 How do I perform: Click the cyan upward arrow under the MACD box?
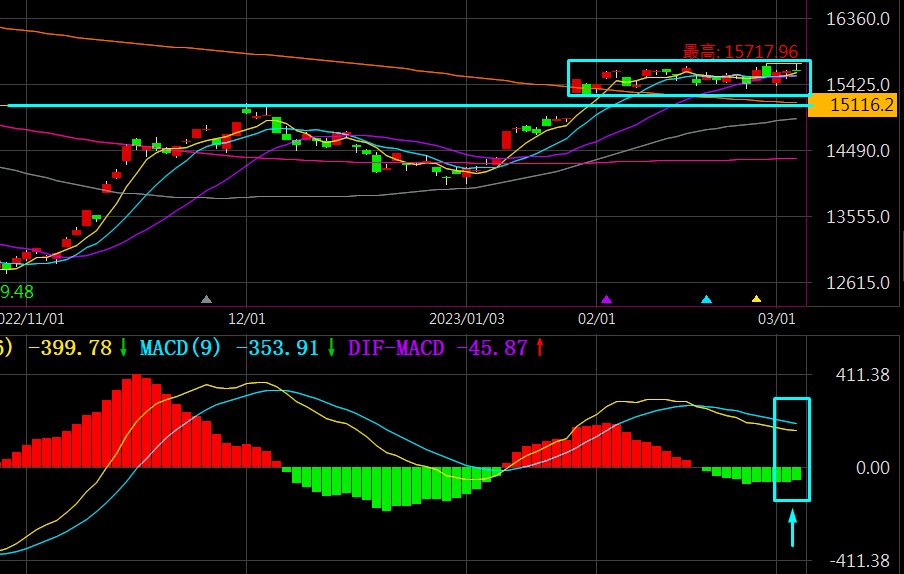coord(792,528)
